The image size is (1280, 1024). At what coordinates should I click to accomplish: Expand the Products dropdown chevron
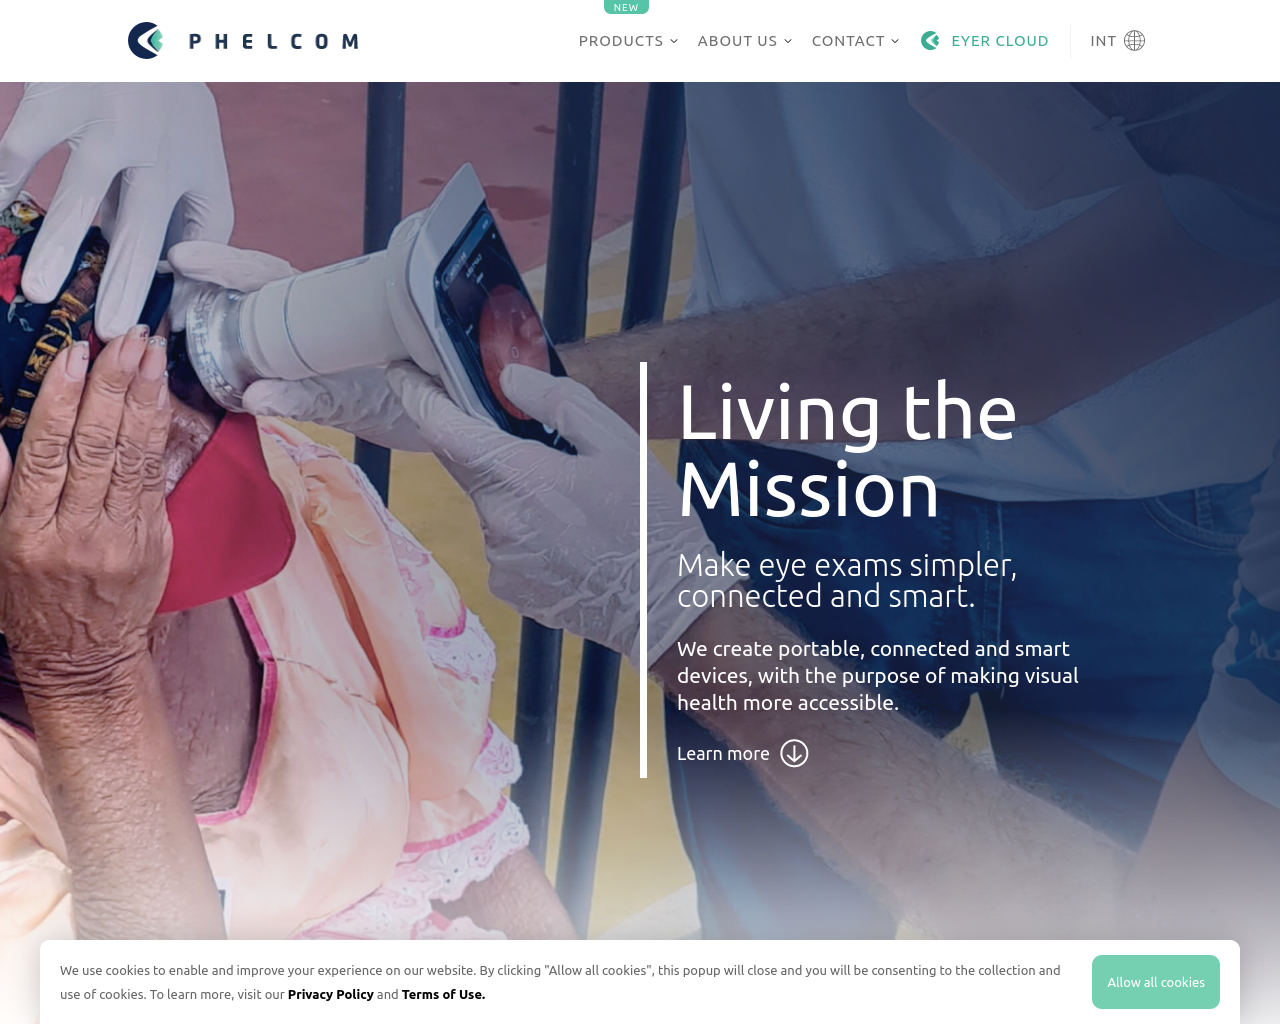tap(674, 41)
